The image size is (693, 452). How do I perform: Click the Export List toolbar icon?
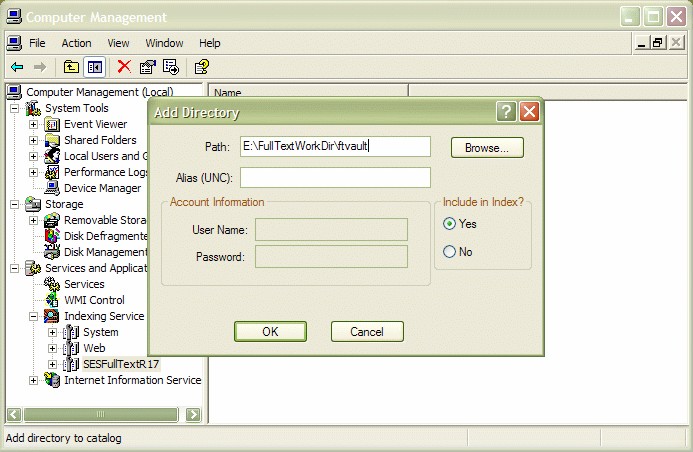tap(171, 67)
